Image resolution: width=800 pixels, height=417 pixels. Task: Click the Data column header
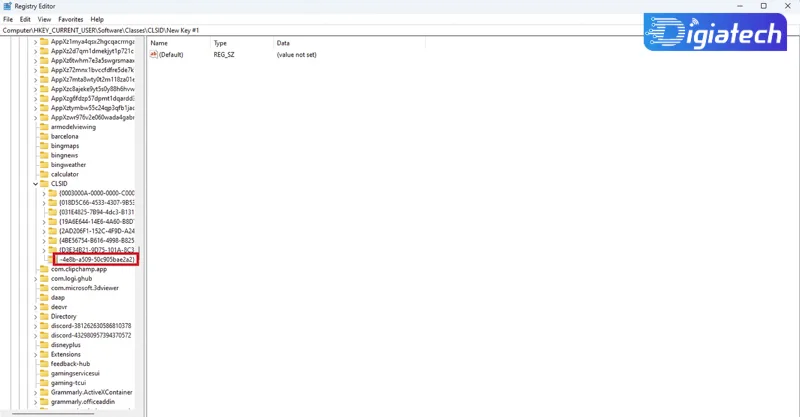click(x=349, y=43)
